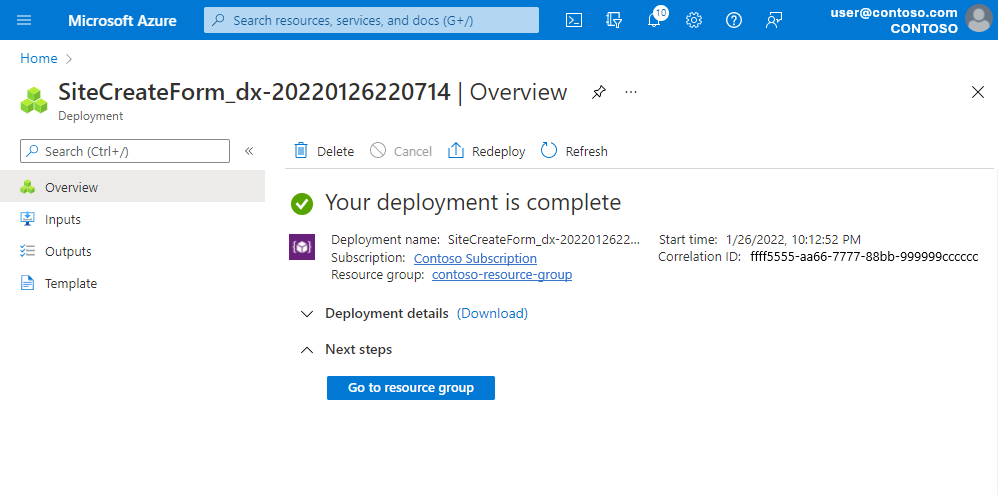Open Outputs in the left menu
Viewport: 998px width, 495px height.
[132, 251]
